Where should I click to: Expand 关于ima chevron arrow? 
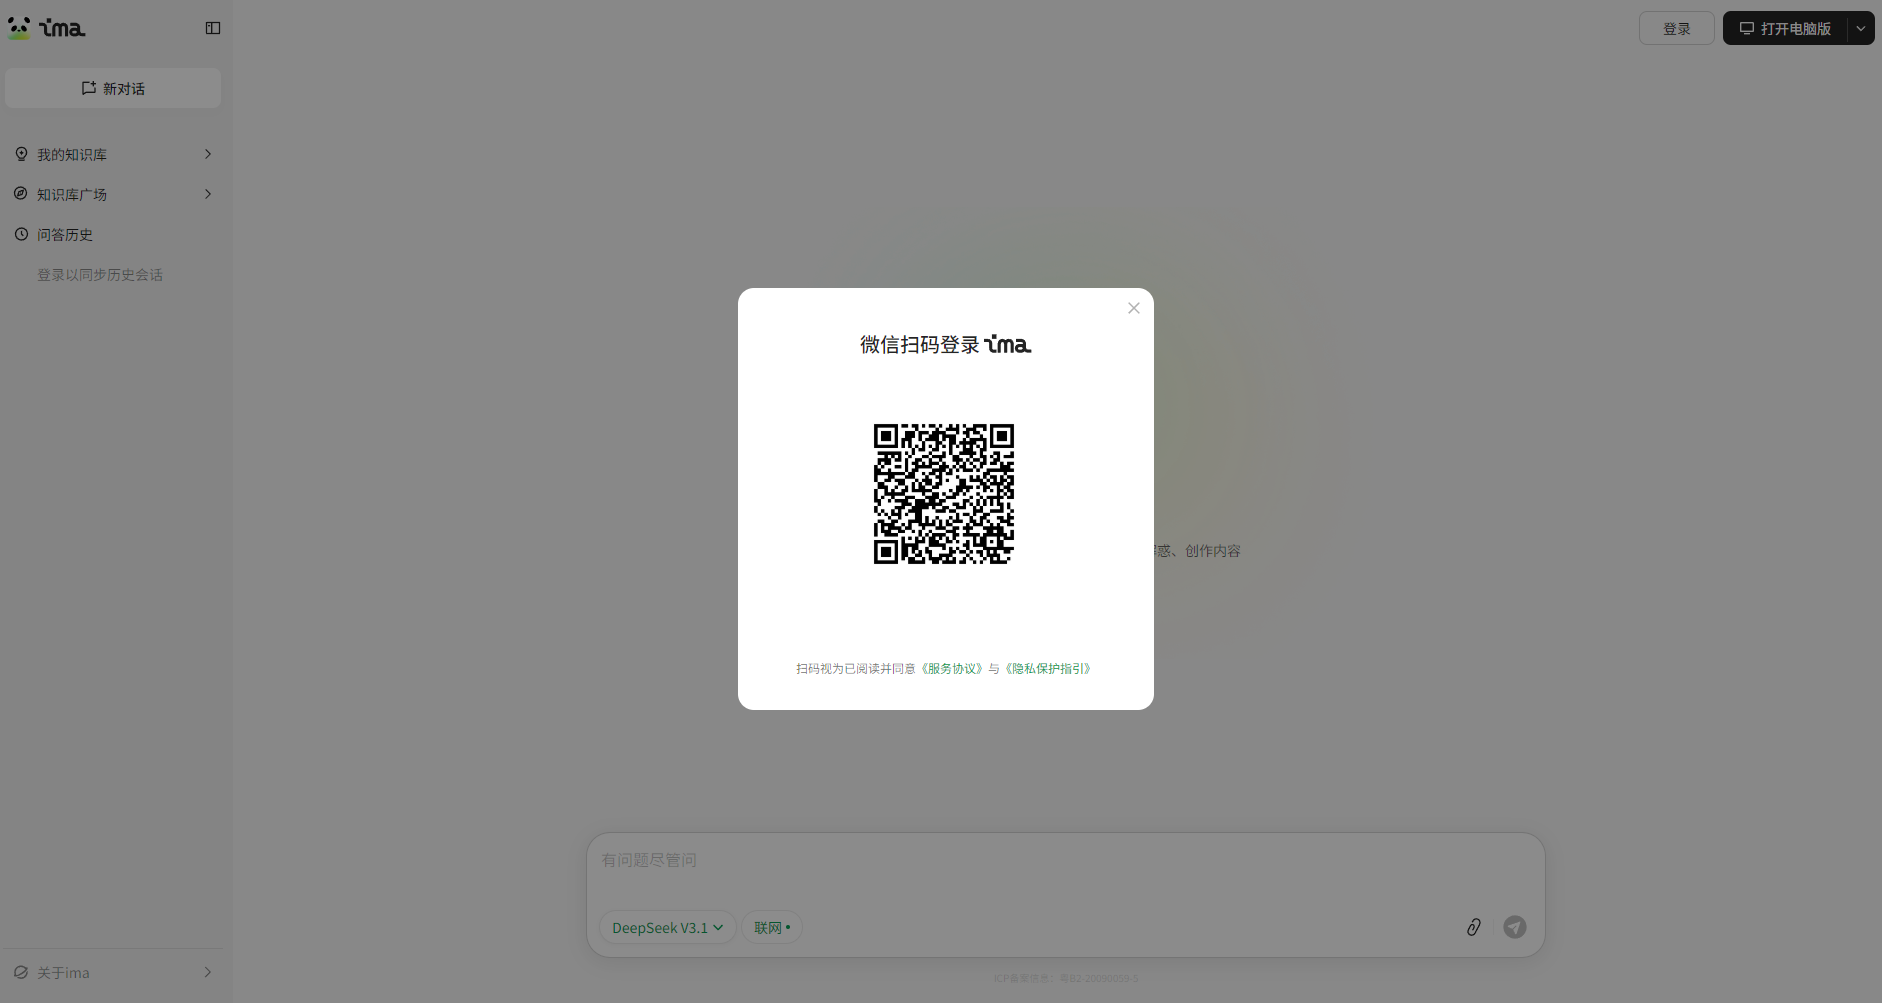point(208,972)
